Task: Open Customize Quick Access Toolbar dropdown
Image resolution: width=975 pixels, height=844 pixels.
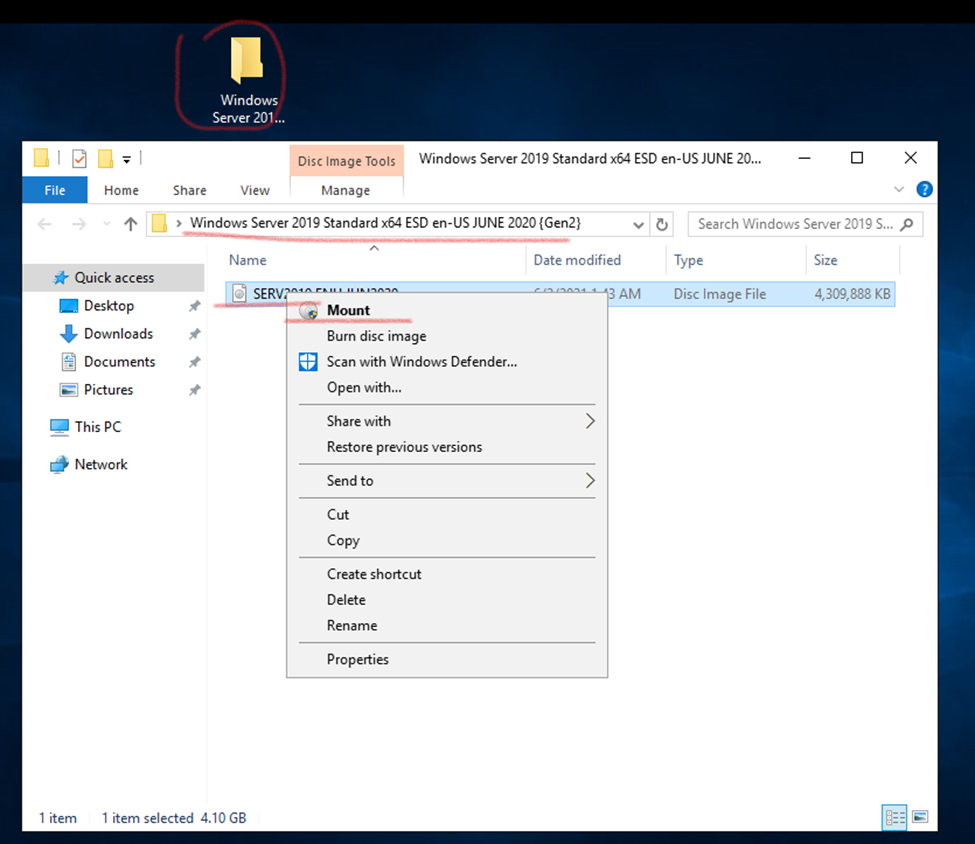Action: pos(127,159)
